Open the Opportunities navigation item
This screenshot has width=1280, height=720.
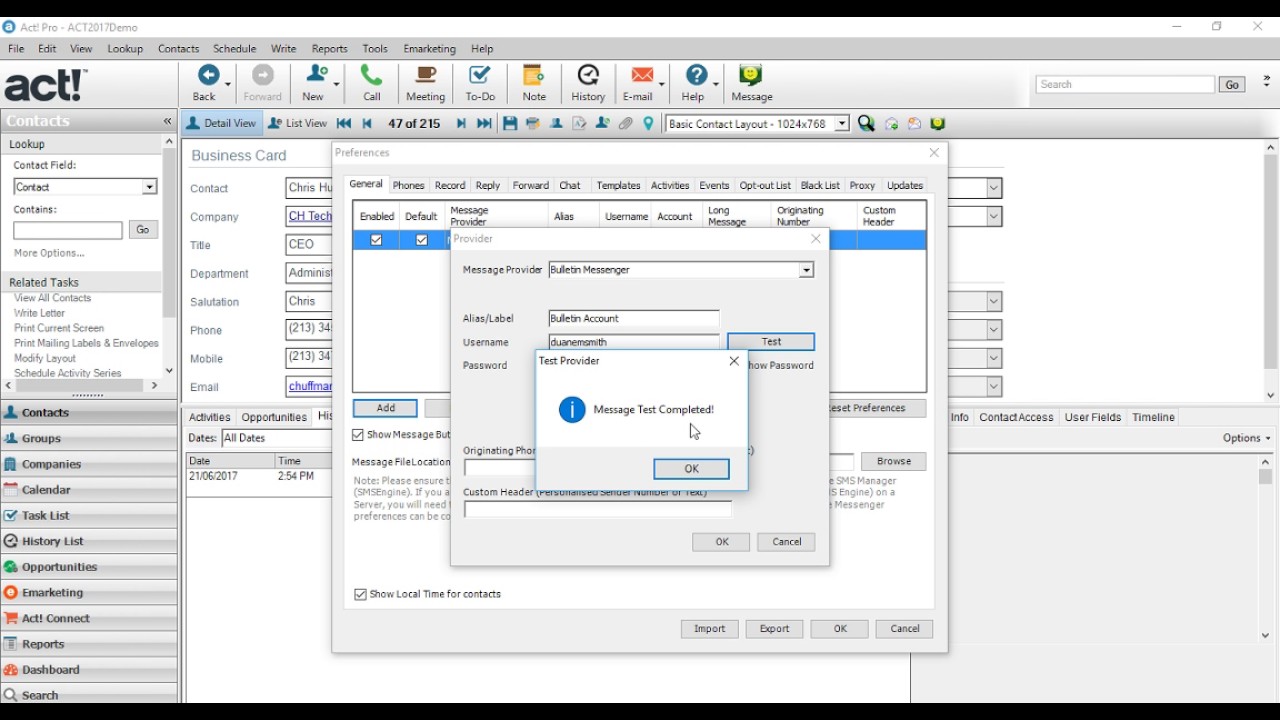(89, 567)
